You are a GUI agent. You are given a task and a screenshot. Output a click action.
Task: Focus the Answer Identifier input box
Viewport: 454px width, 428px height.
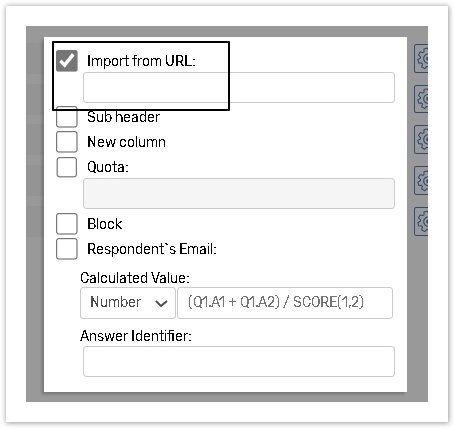pos(239,361)
